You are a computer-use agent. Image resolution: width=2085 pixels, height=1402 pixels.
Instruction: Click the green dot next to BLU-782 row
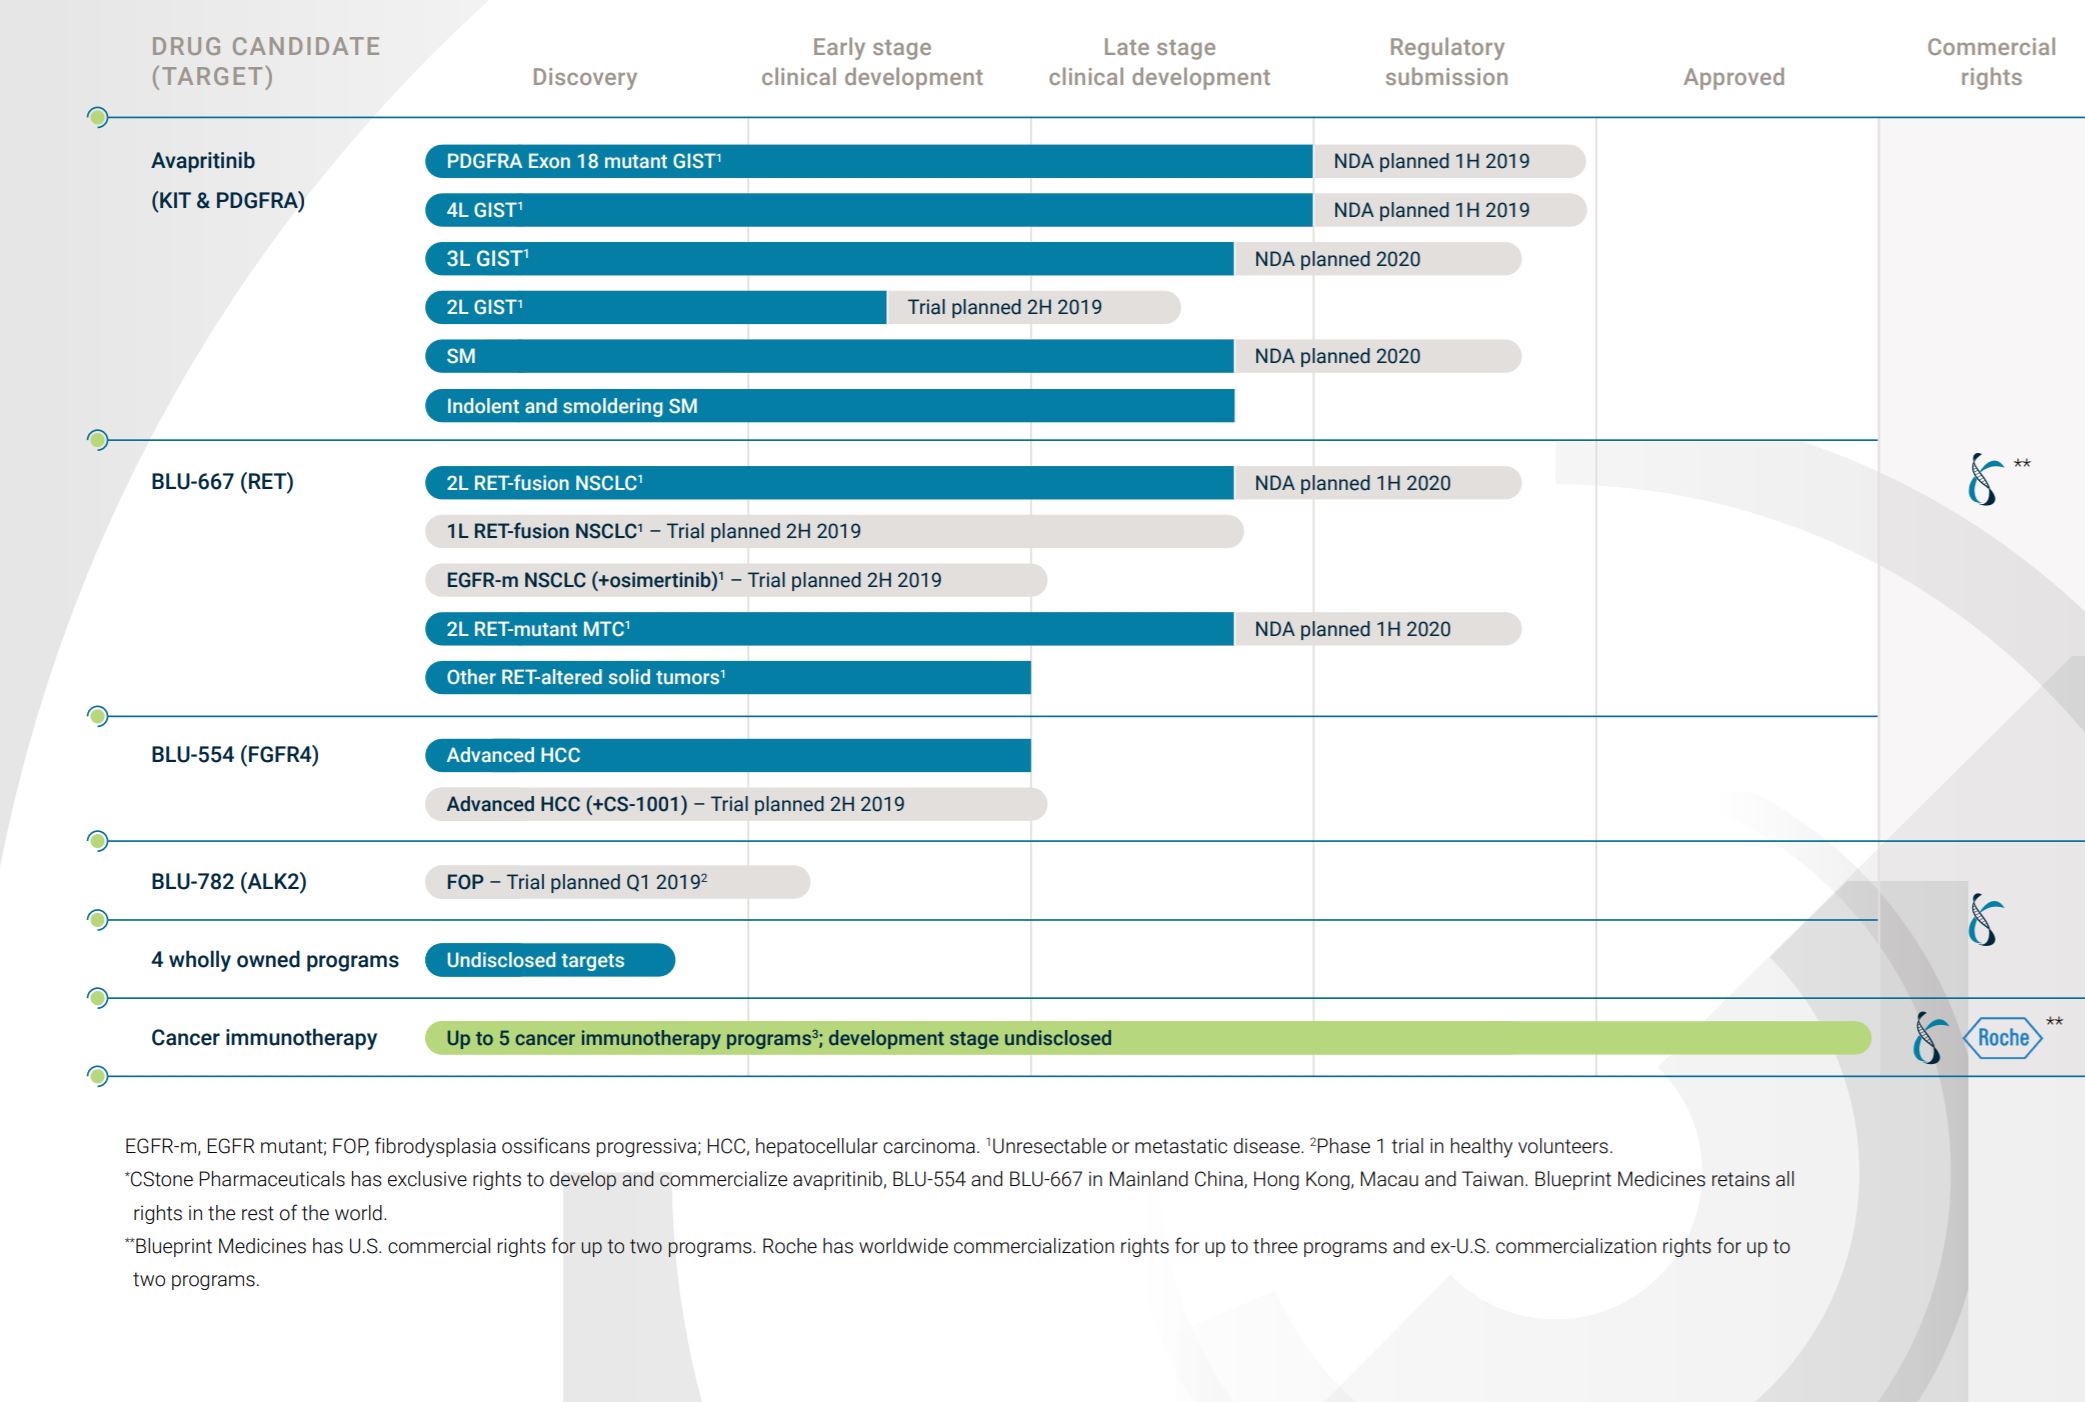click(x=97, y=842)
